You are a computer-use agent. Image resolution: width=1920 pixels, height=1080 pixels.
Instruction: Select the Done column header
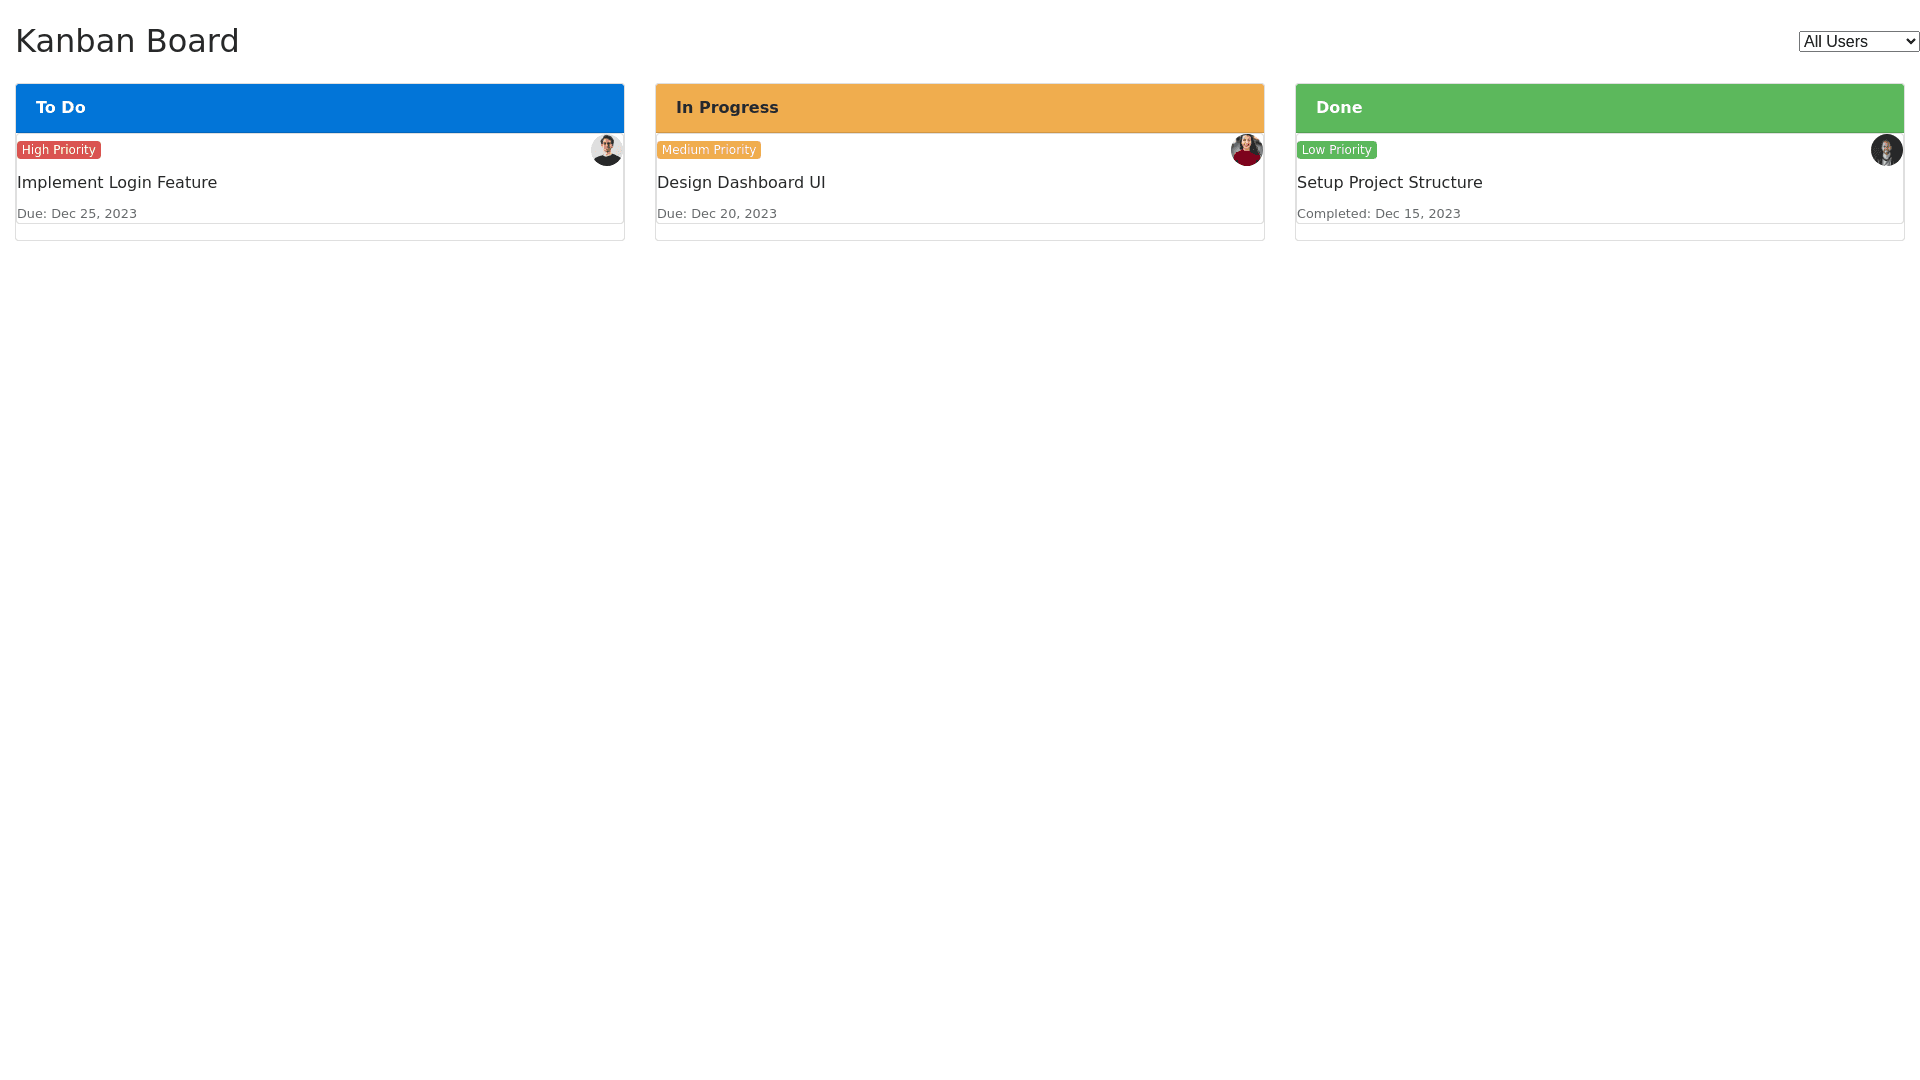(1600, 108)
